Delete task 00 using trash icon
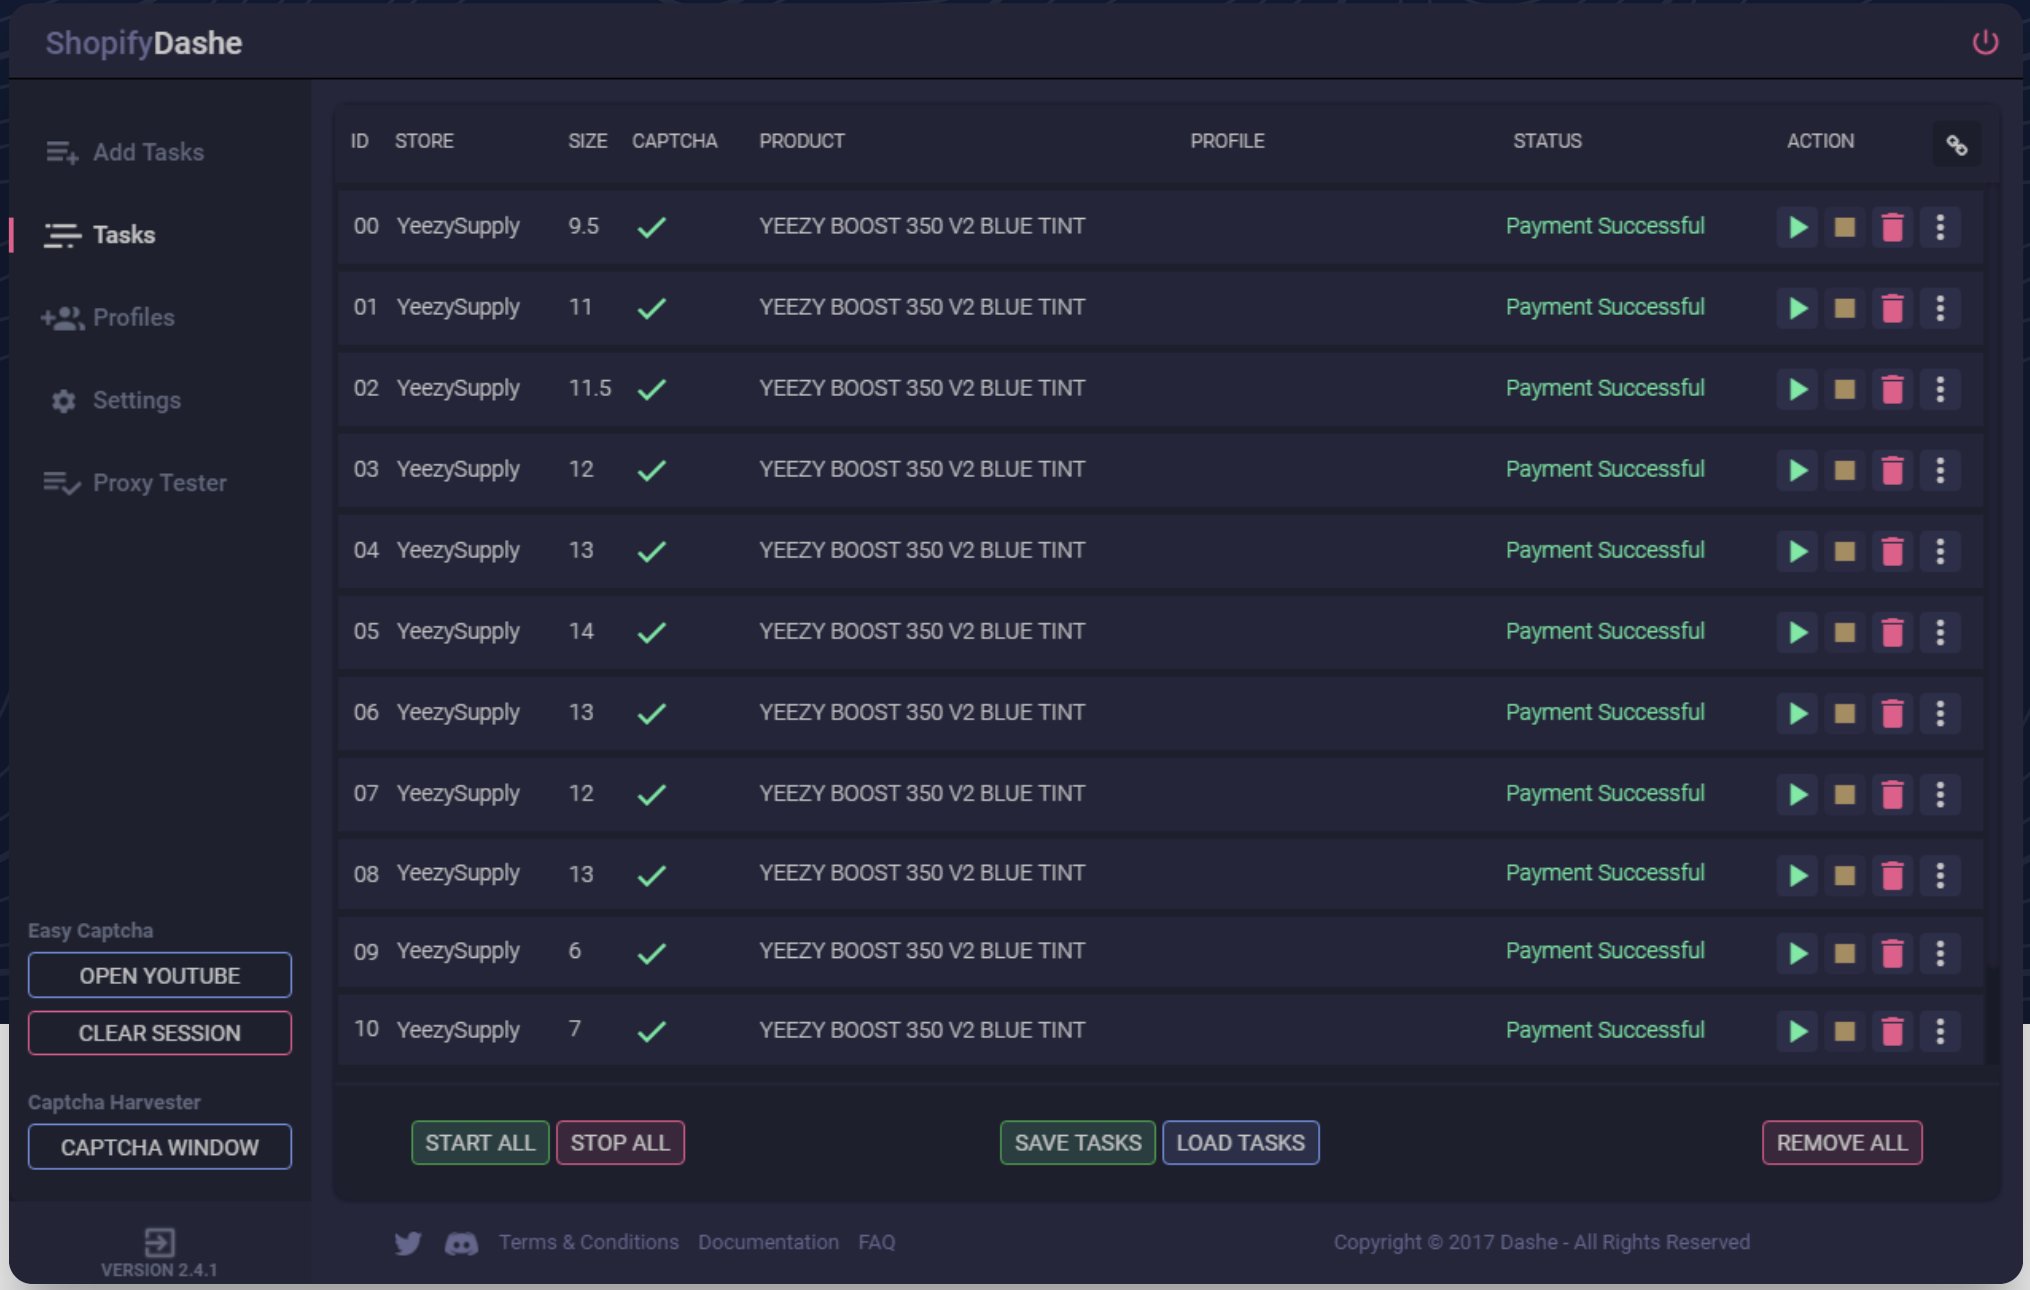Screen dimensions: 2030x1290 [1892, 227]
